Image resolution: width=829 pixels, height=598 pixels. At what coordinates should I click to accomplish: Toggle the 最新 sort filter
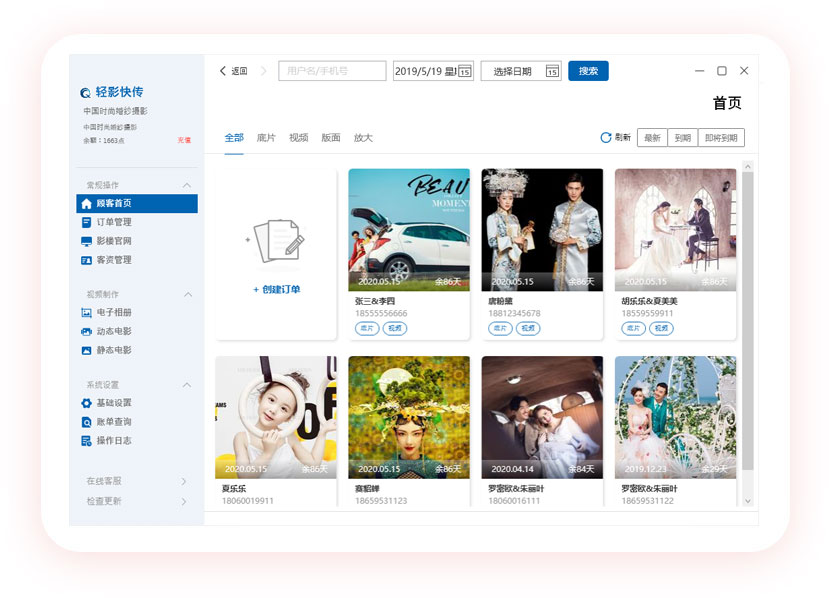tap(652, 138)
